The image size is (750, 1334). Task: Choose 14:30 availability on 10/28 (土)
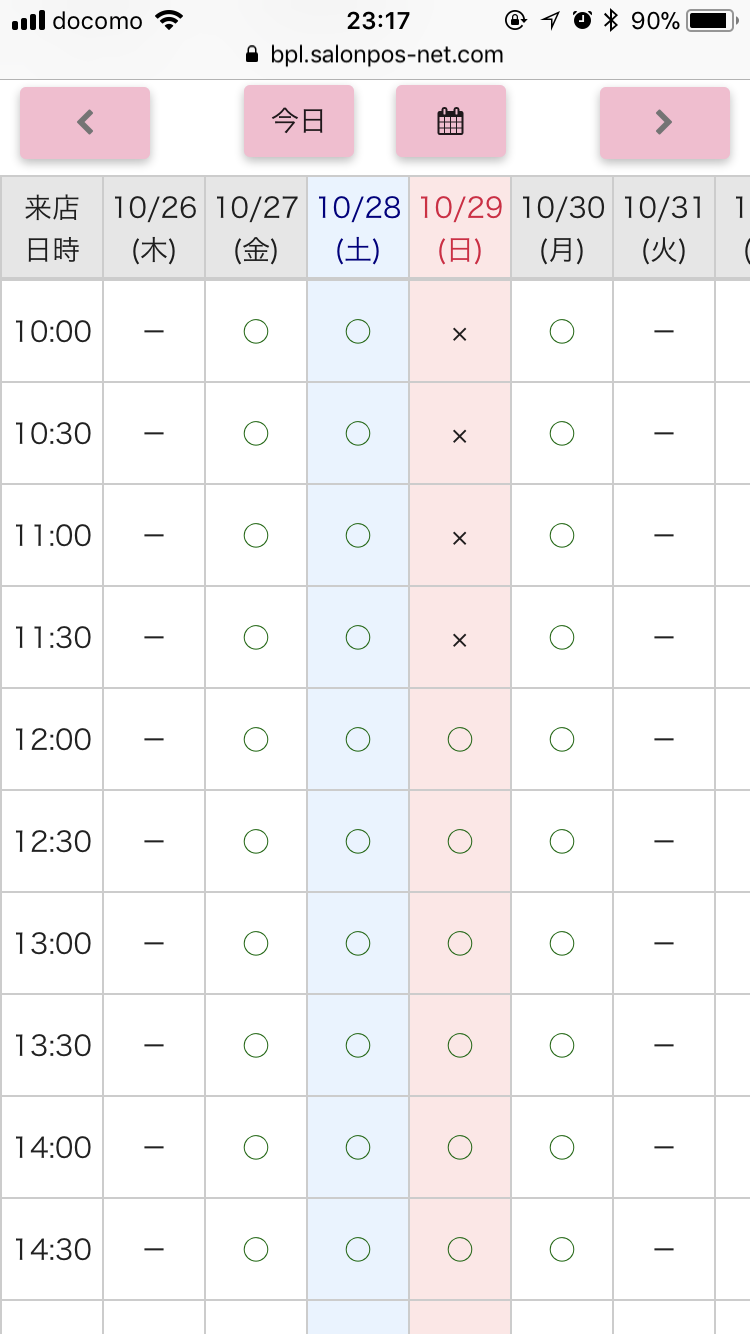(x=358, y=1249)
